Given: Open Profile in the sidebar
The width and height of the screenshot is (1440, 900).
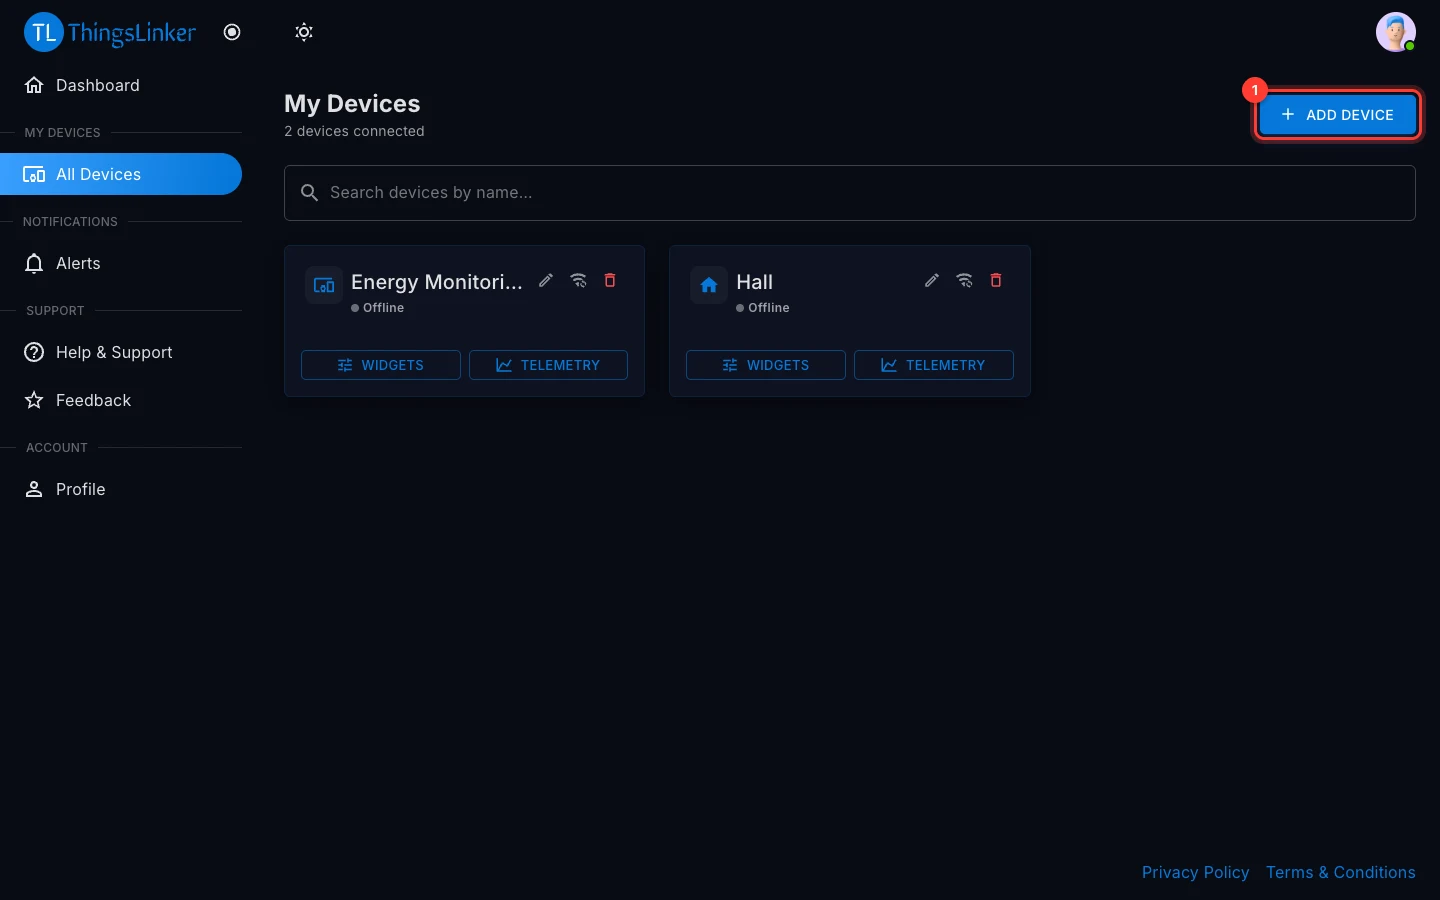Looking at the screenshot, I should point(121,489).
